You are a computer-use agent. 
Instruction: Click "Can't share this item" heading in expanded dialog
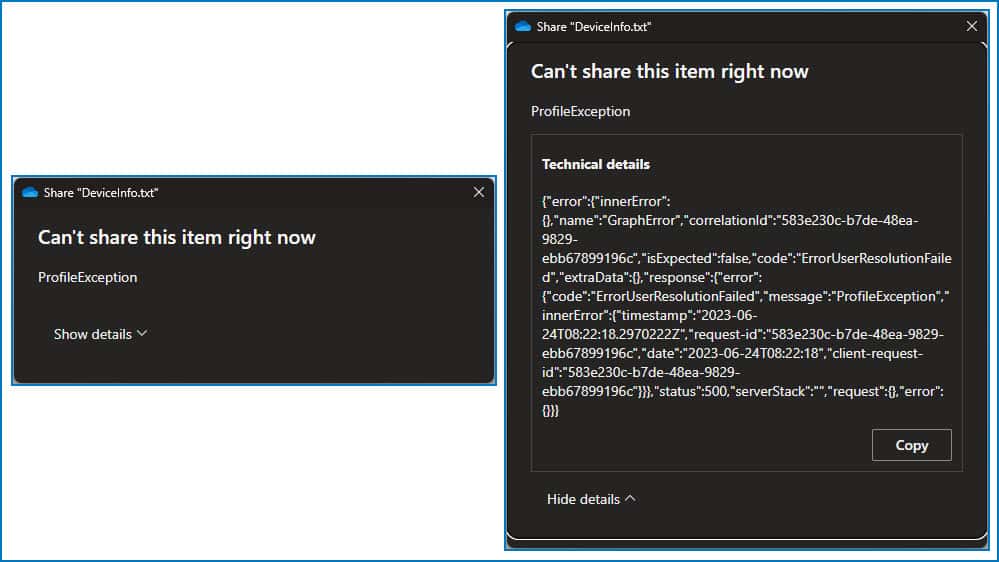[x=670, y=71]
